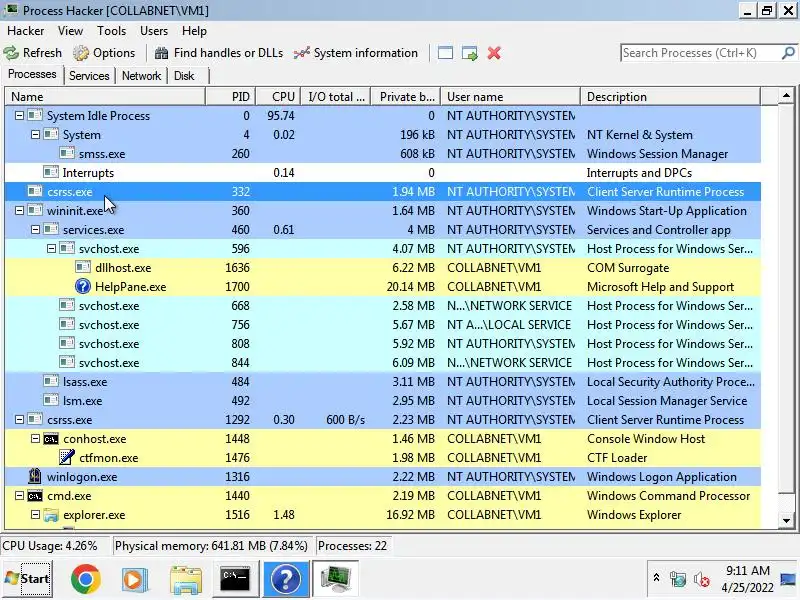Click the winlogon.exe icon
The width and height of the screenshot is (800, 600).
click(35, 476)
